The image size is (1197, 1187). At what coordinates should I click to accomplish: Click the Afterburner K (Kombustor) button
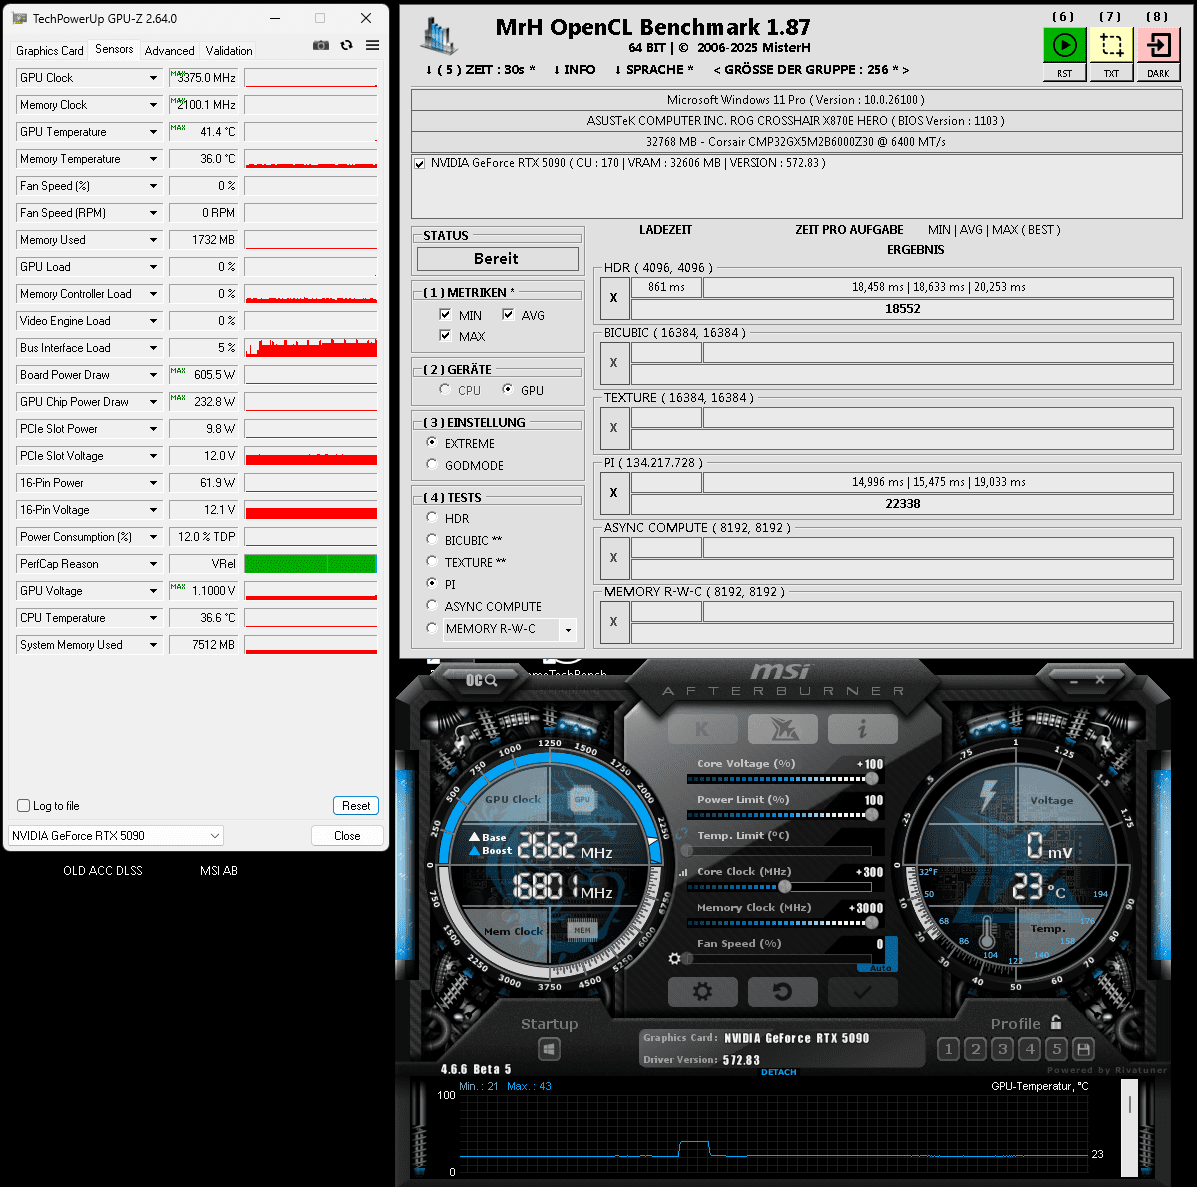[702, 729]
